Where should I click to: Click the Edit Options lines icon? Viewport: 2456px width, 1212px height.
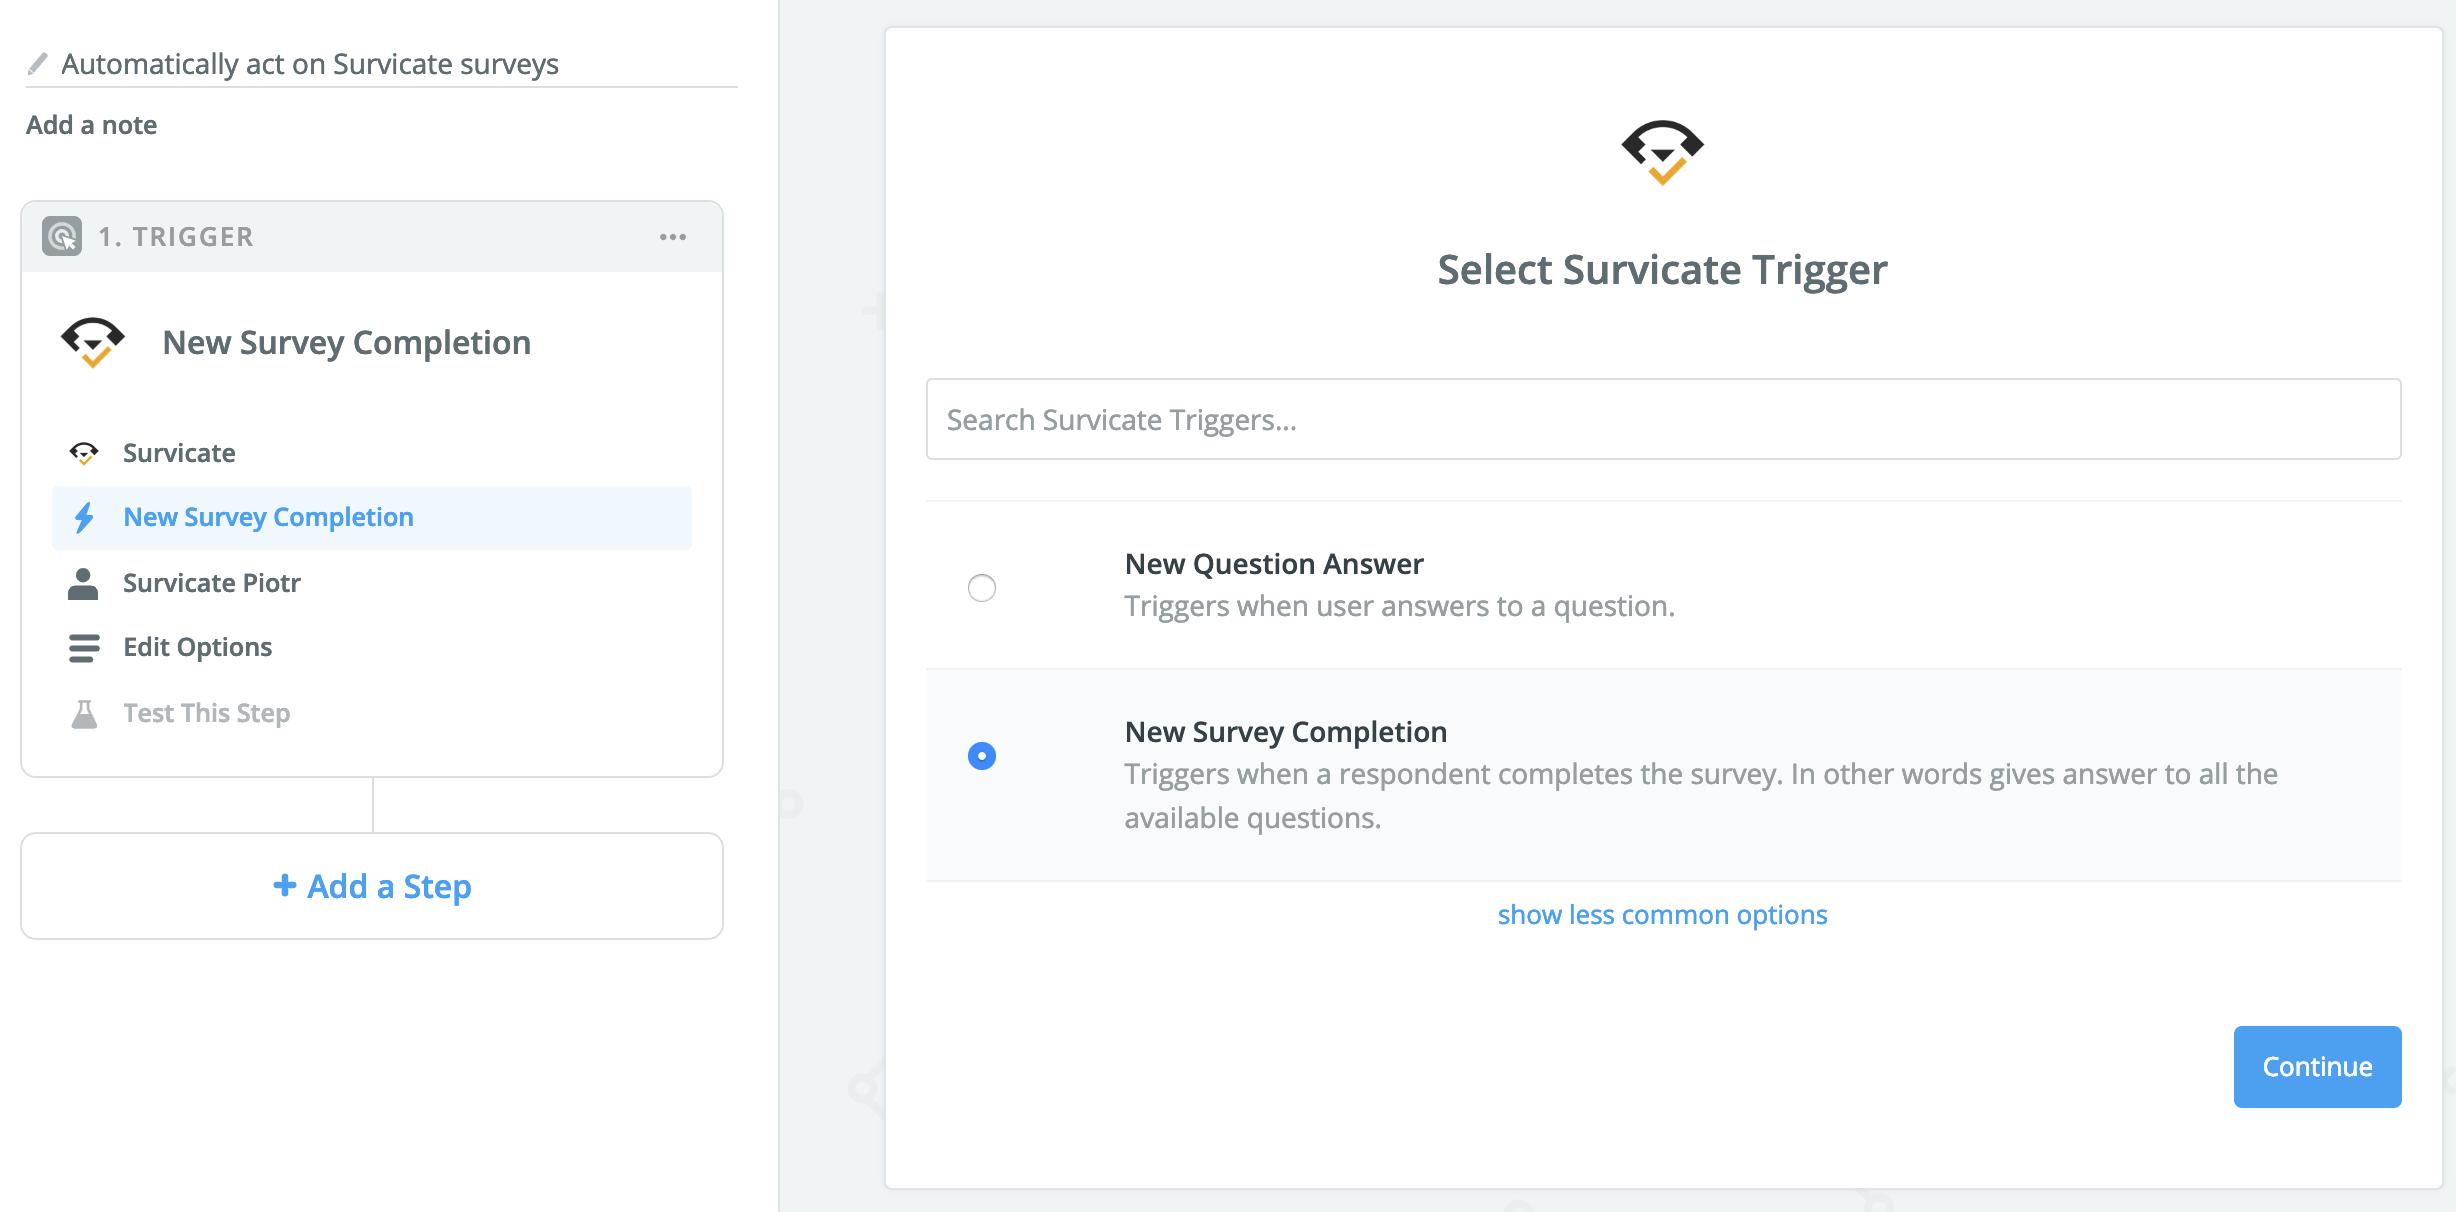pos(84,647)
